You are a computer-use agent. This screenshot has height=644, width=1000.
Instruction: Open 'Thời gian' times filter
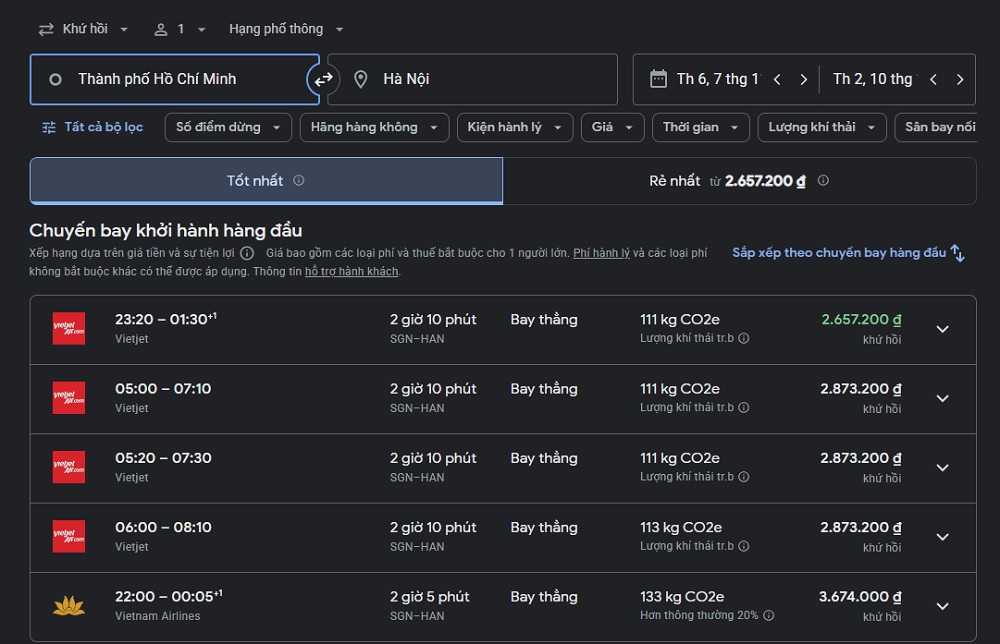[701, 127]
